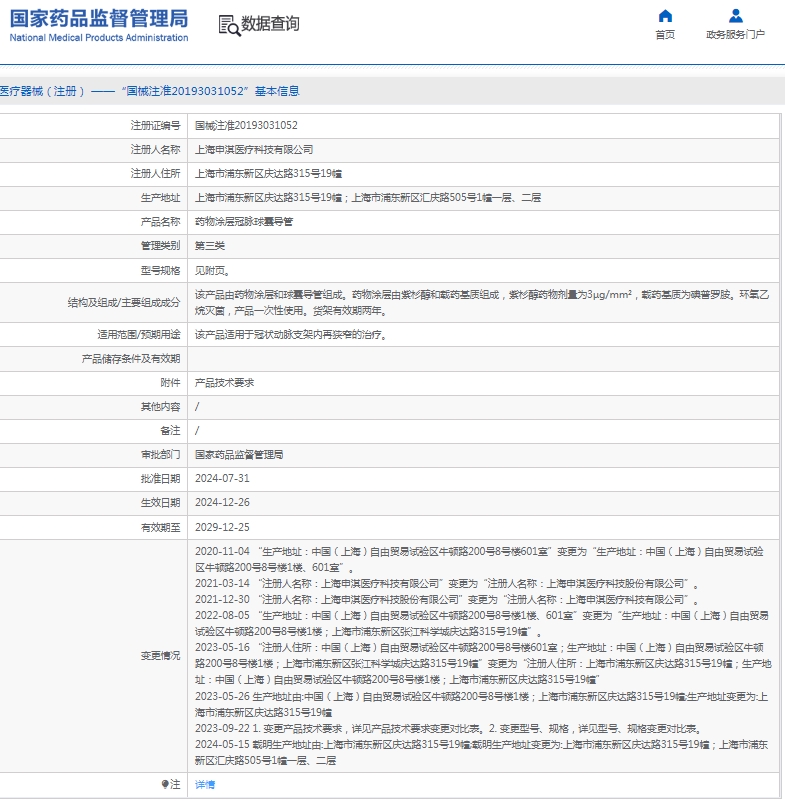Click attachment value 产品技术要求
The image size is (785, 805).
click(224, 382)
